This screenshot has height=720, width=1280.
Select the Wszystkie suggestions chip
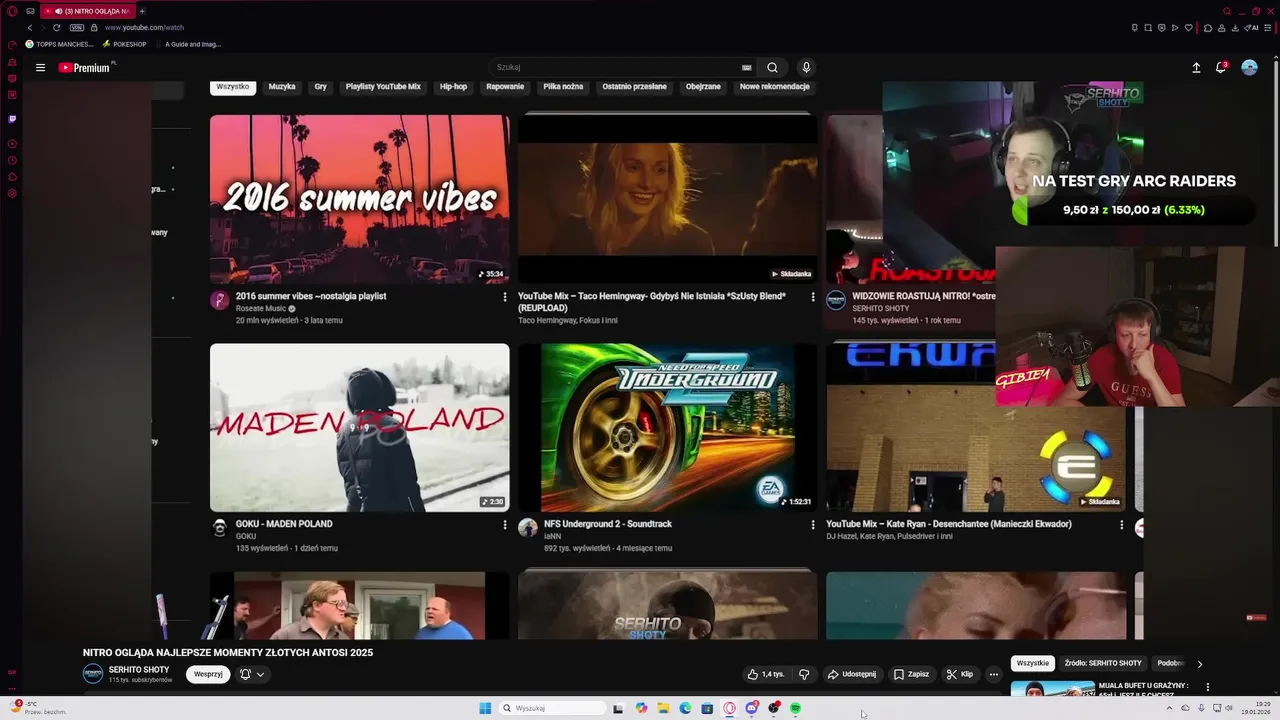click(1033, 663)
